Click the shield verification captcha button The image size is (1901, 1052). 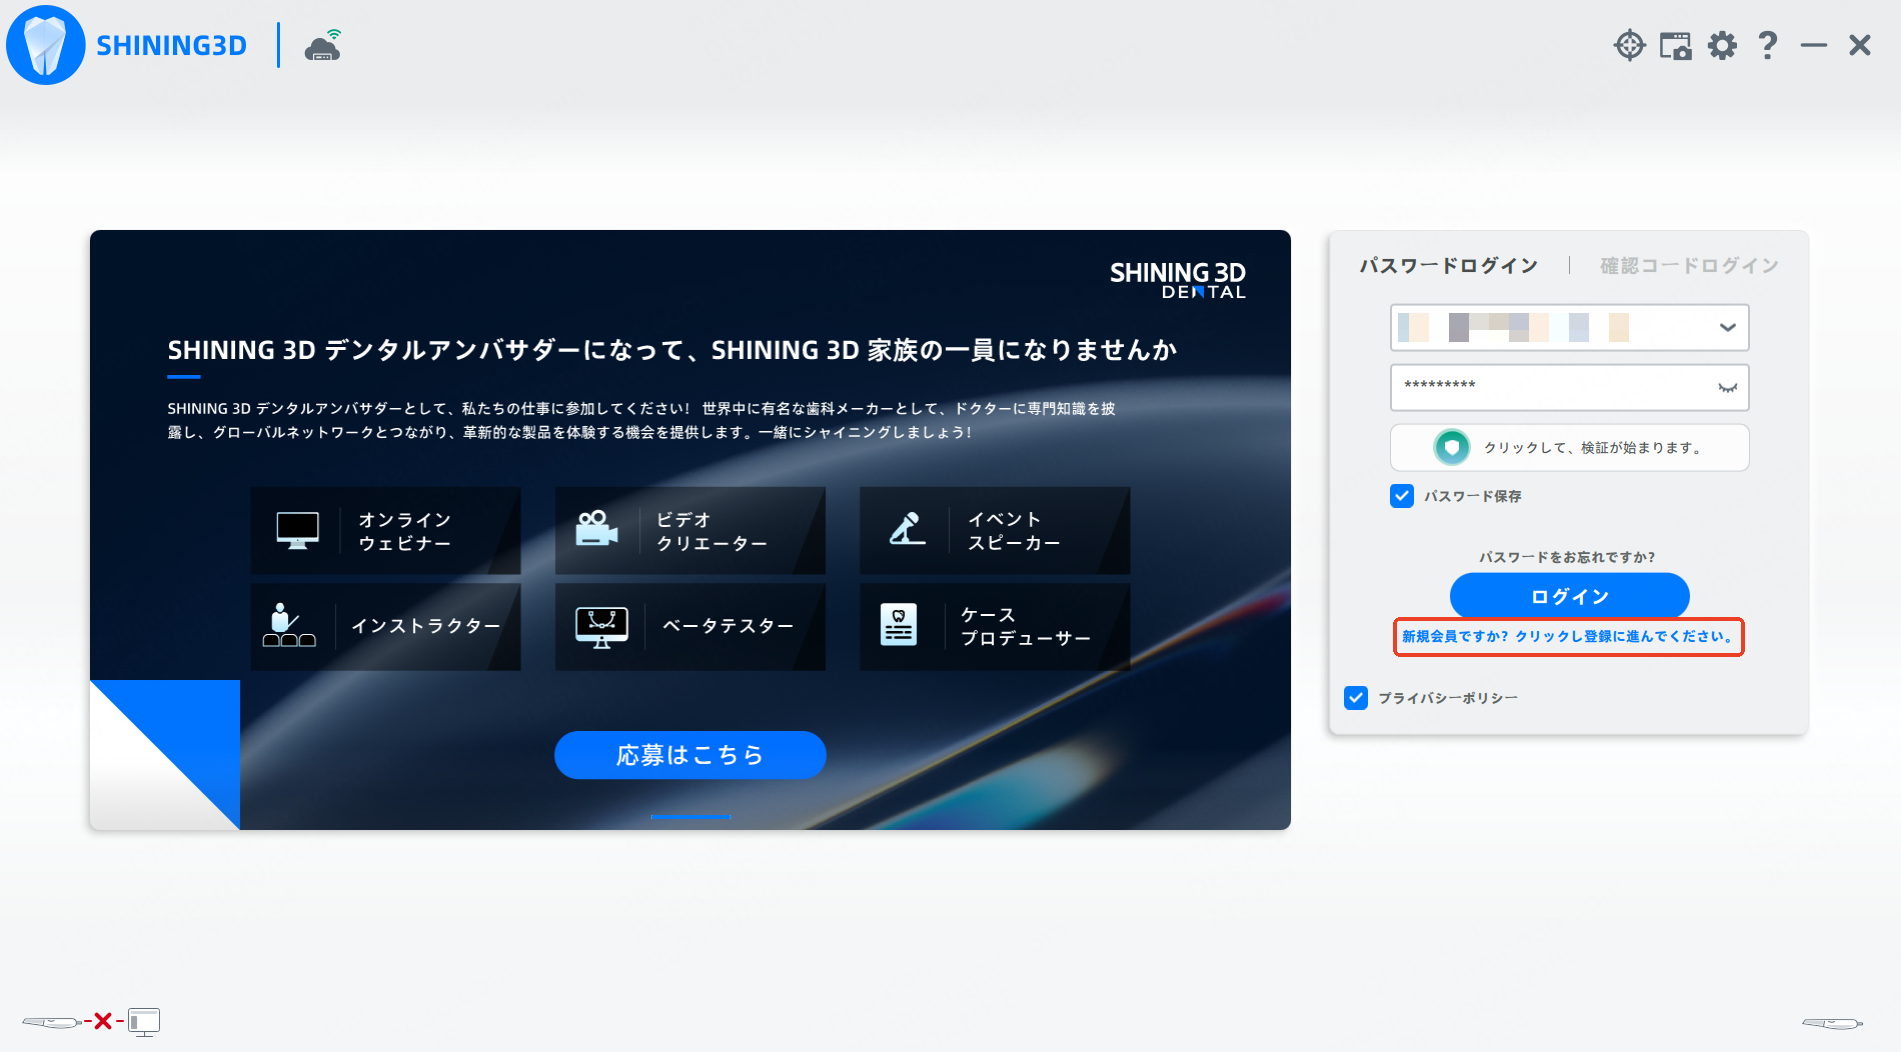coord(1570,447)
